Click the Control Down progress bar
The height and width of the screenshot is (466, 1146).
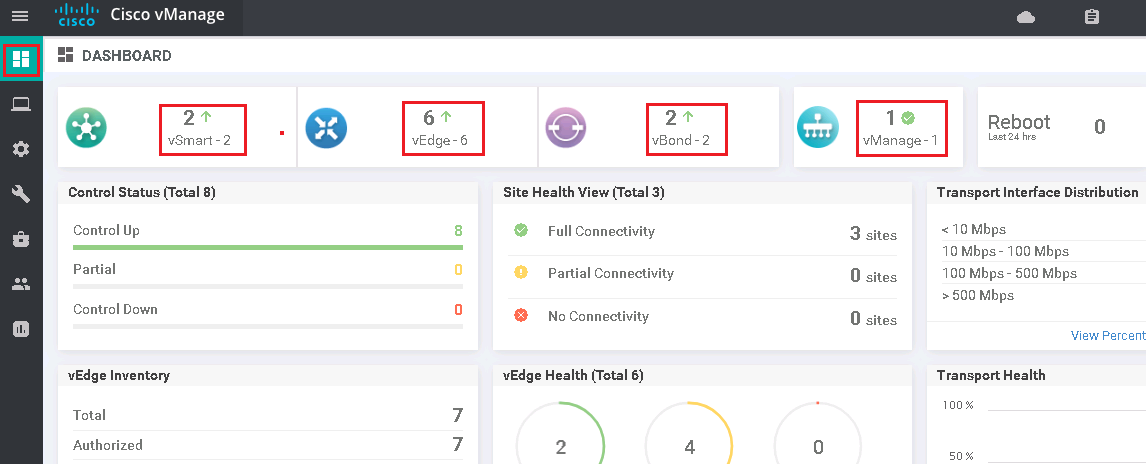267,326
